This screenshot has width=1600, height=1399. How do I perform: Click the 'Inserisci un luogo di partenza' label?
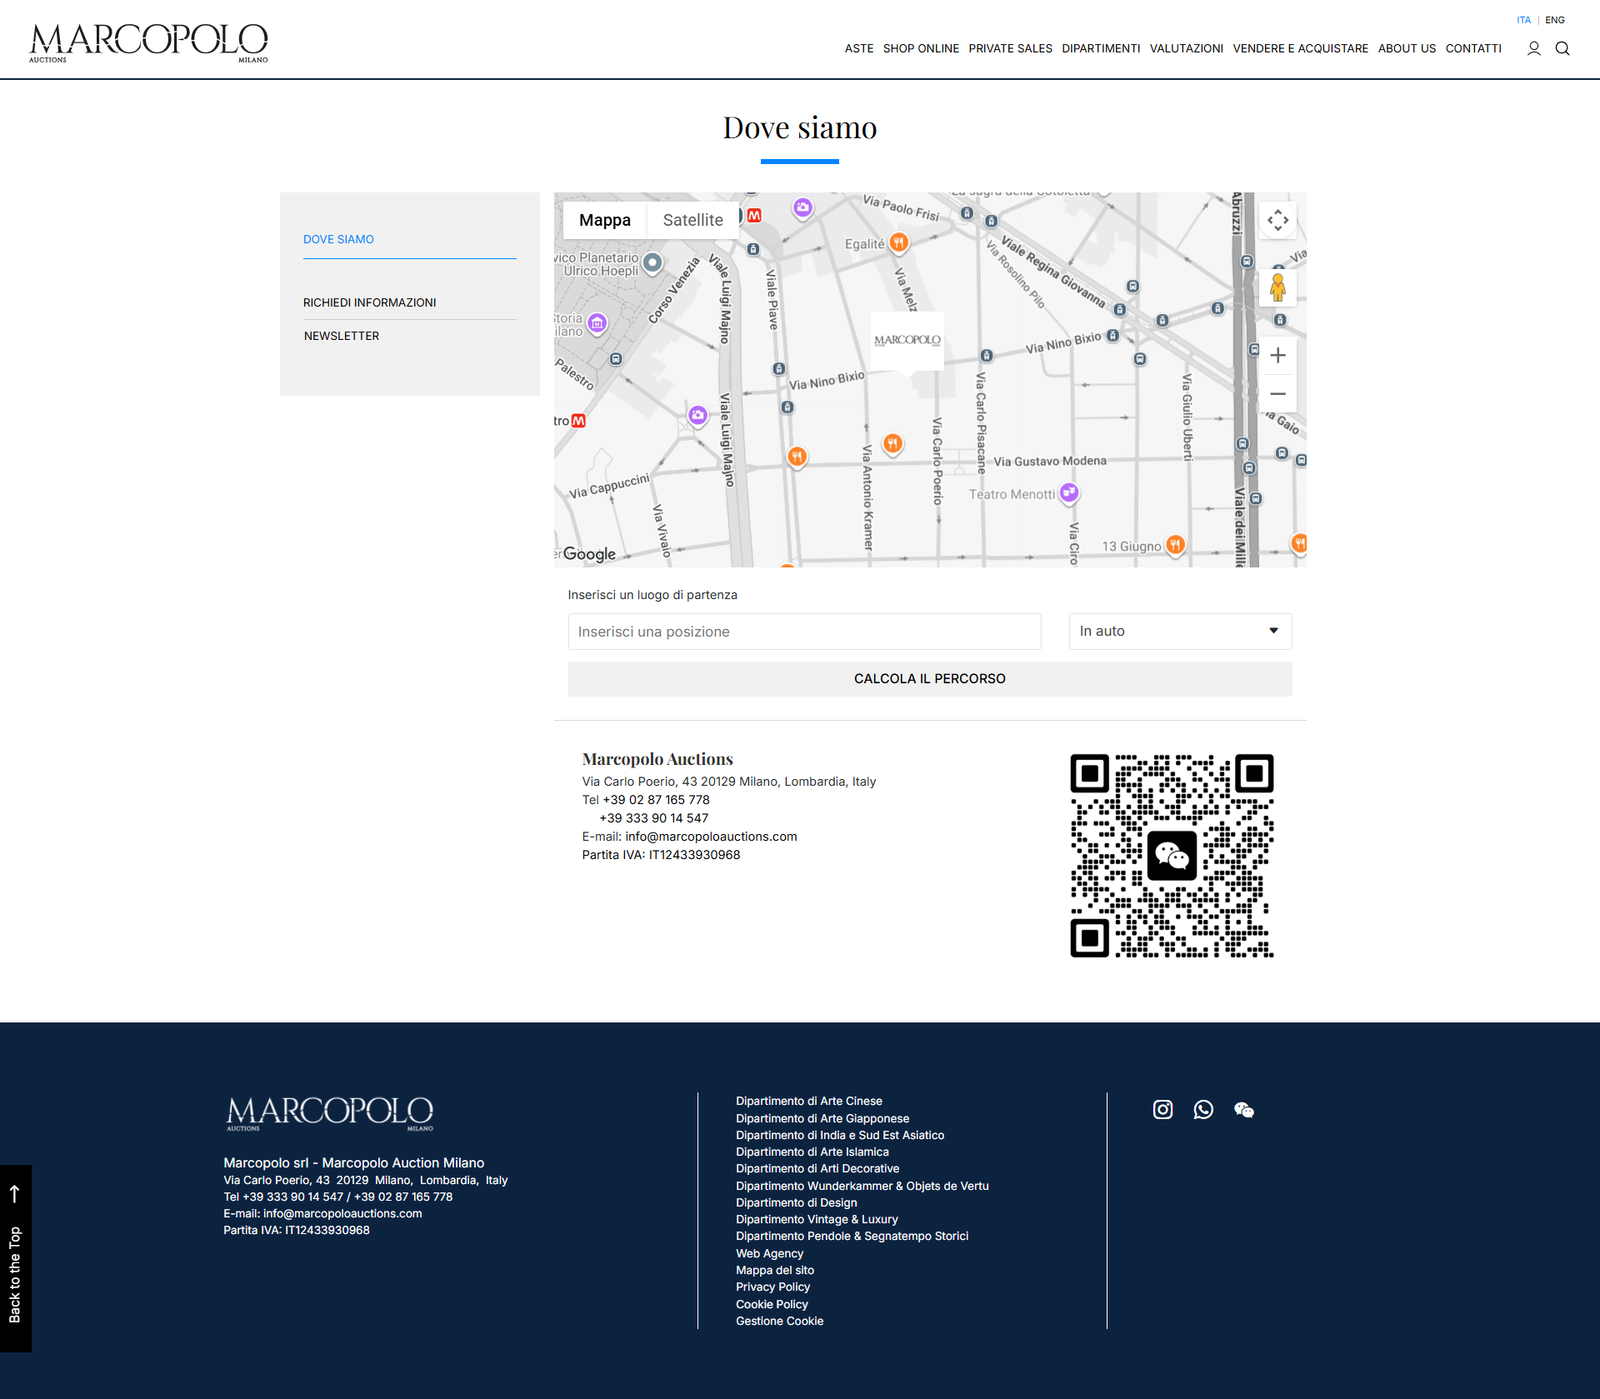653,595
